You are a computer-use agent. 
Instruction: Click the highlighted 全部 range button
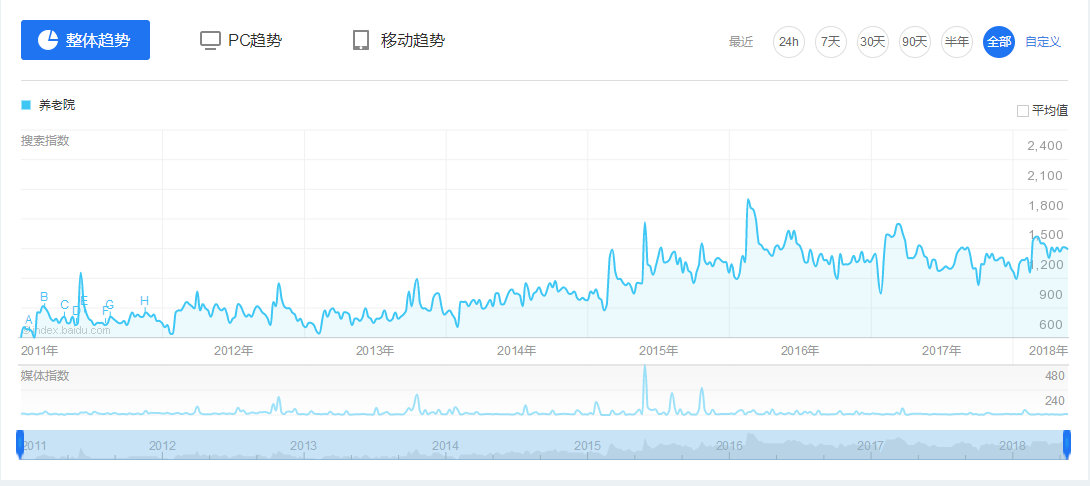tap(999, 42)
